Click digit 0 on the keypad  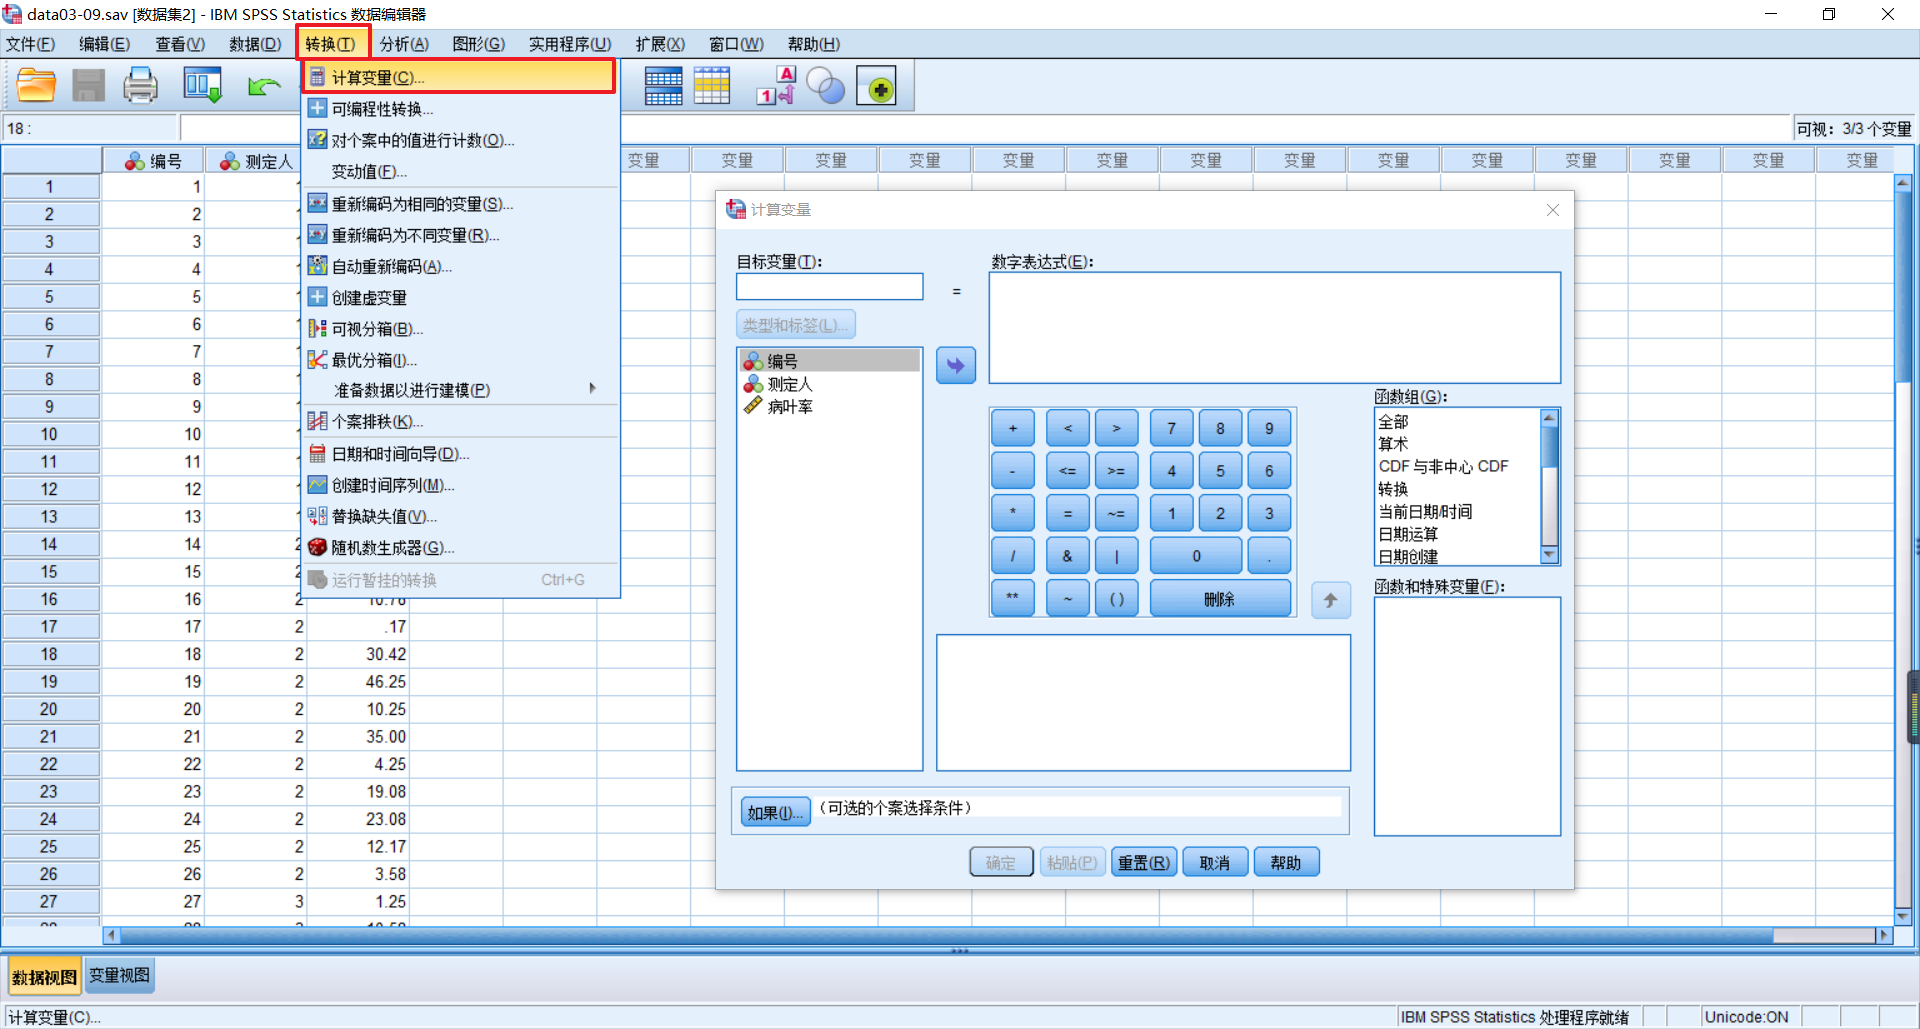[1196, 556]
